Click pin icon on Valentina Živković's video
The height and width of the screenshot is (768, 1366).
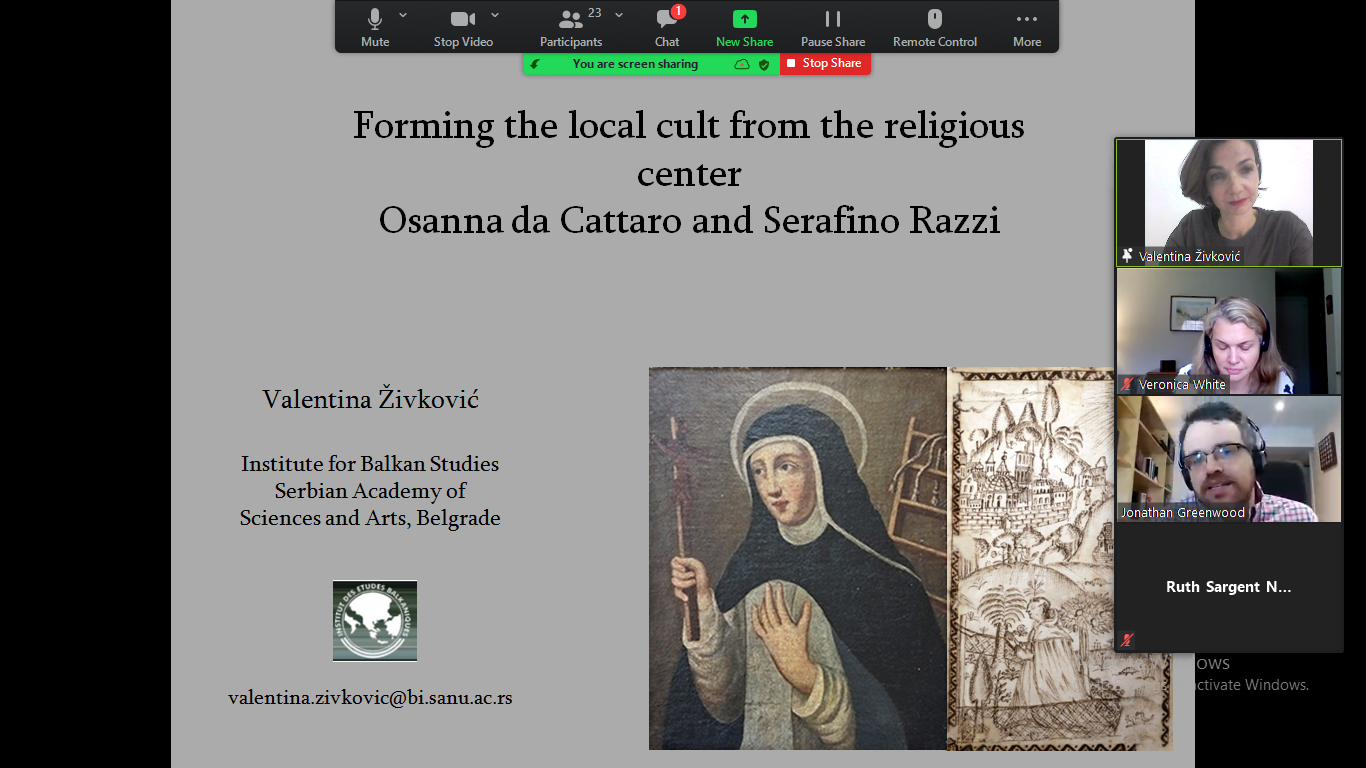pos(1127,256)
